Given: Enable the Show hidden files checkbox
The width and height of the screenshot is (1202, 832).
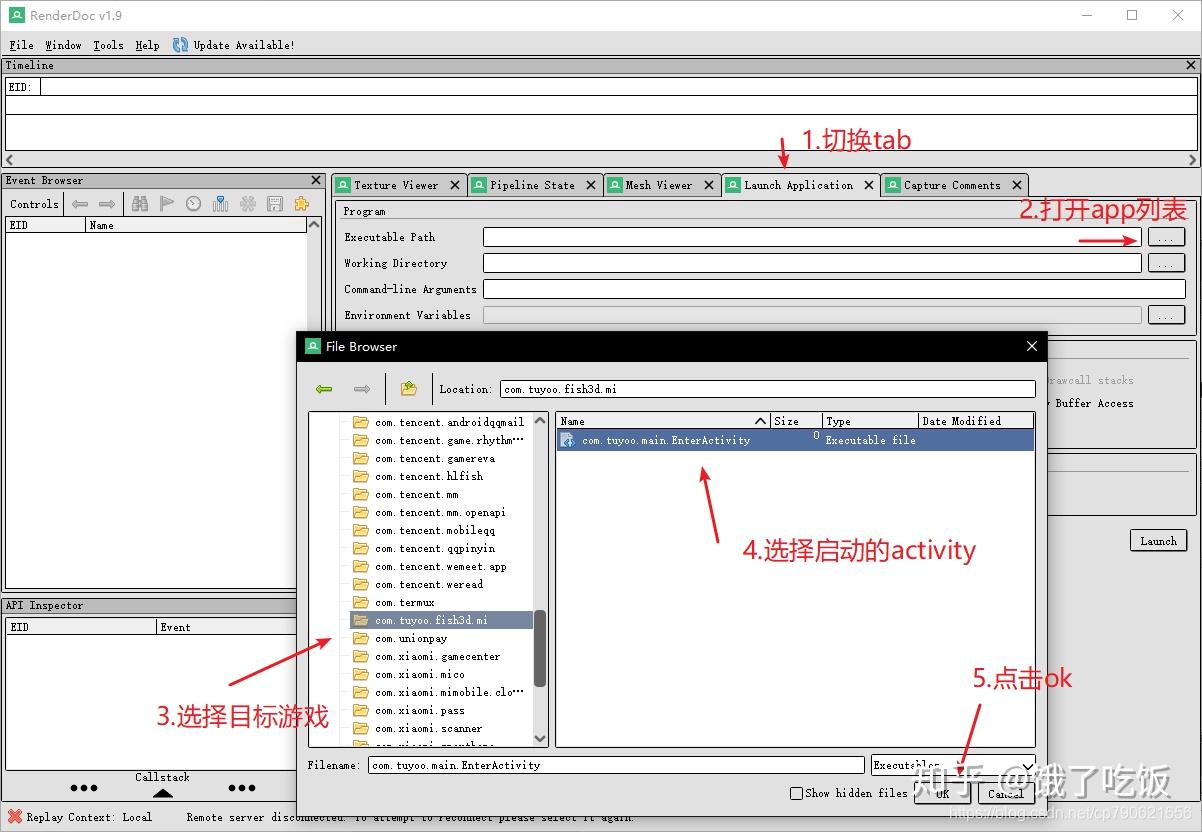Looking at the screenshot, I should 796,792.
